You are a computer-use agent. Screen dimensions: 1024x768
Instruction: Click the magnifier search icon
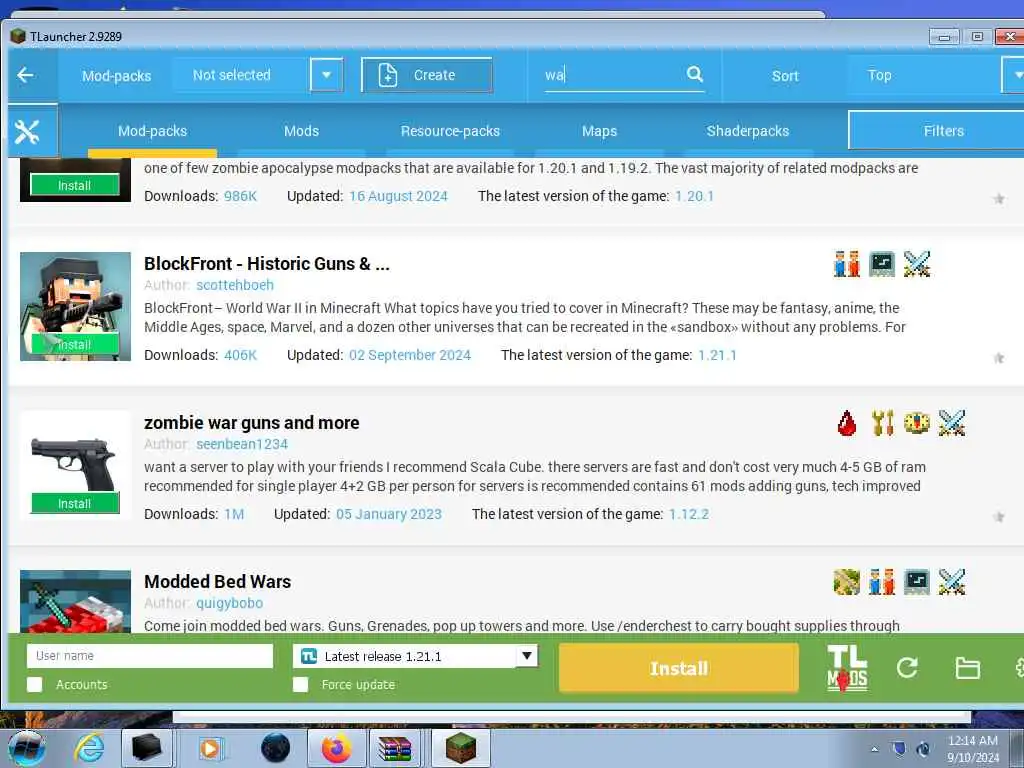tap(695, 74)
